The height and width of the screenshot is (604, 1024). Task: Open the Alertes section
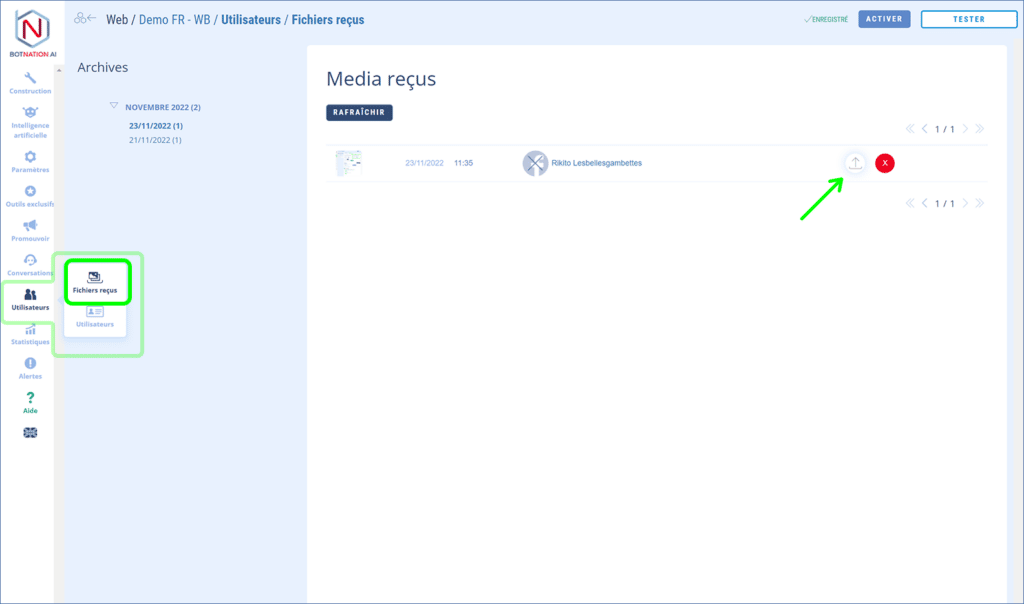coord(30,368)
